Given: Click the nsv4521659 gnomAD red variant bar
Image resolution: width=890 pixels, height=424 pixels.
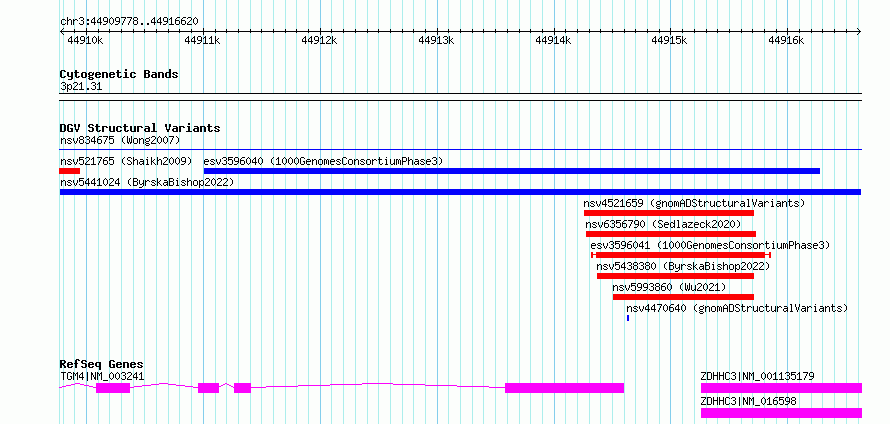Looking at the screenshot, I should [669, 213].
